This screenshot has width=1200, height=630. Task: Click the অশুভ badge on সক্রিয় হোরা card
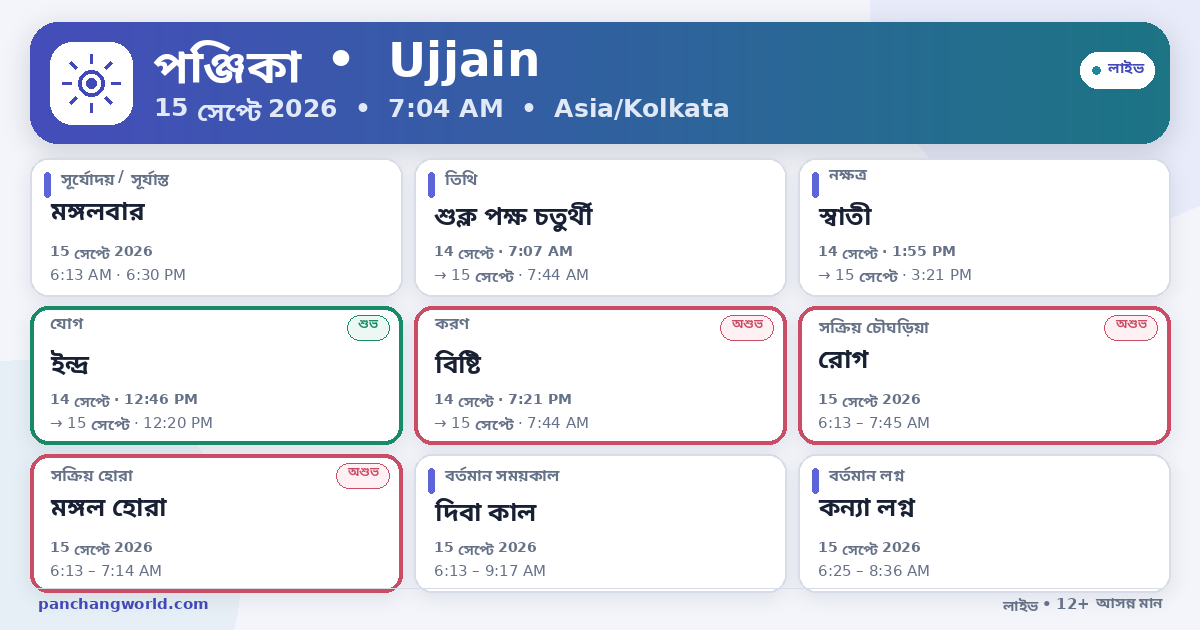coord(363,475)
